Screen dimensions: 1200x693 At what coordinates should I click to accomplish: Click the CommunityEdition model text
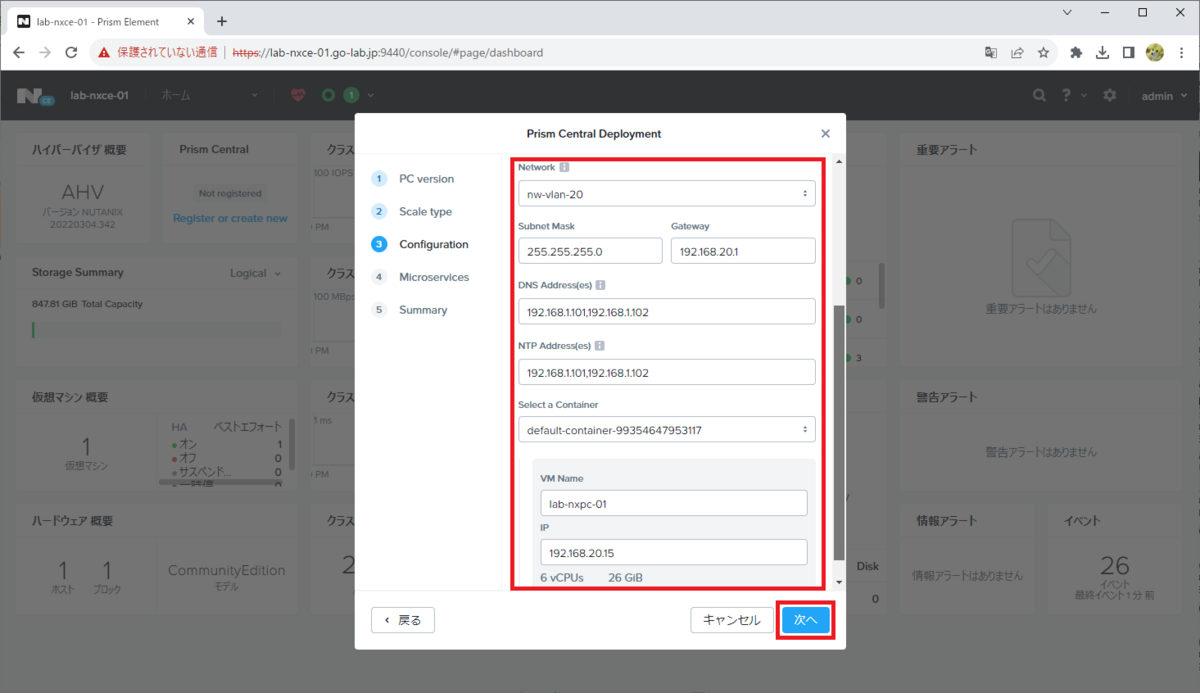point(226,570)
